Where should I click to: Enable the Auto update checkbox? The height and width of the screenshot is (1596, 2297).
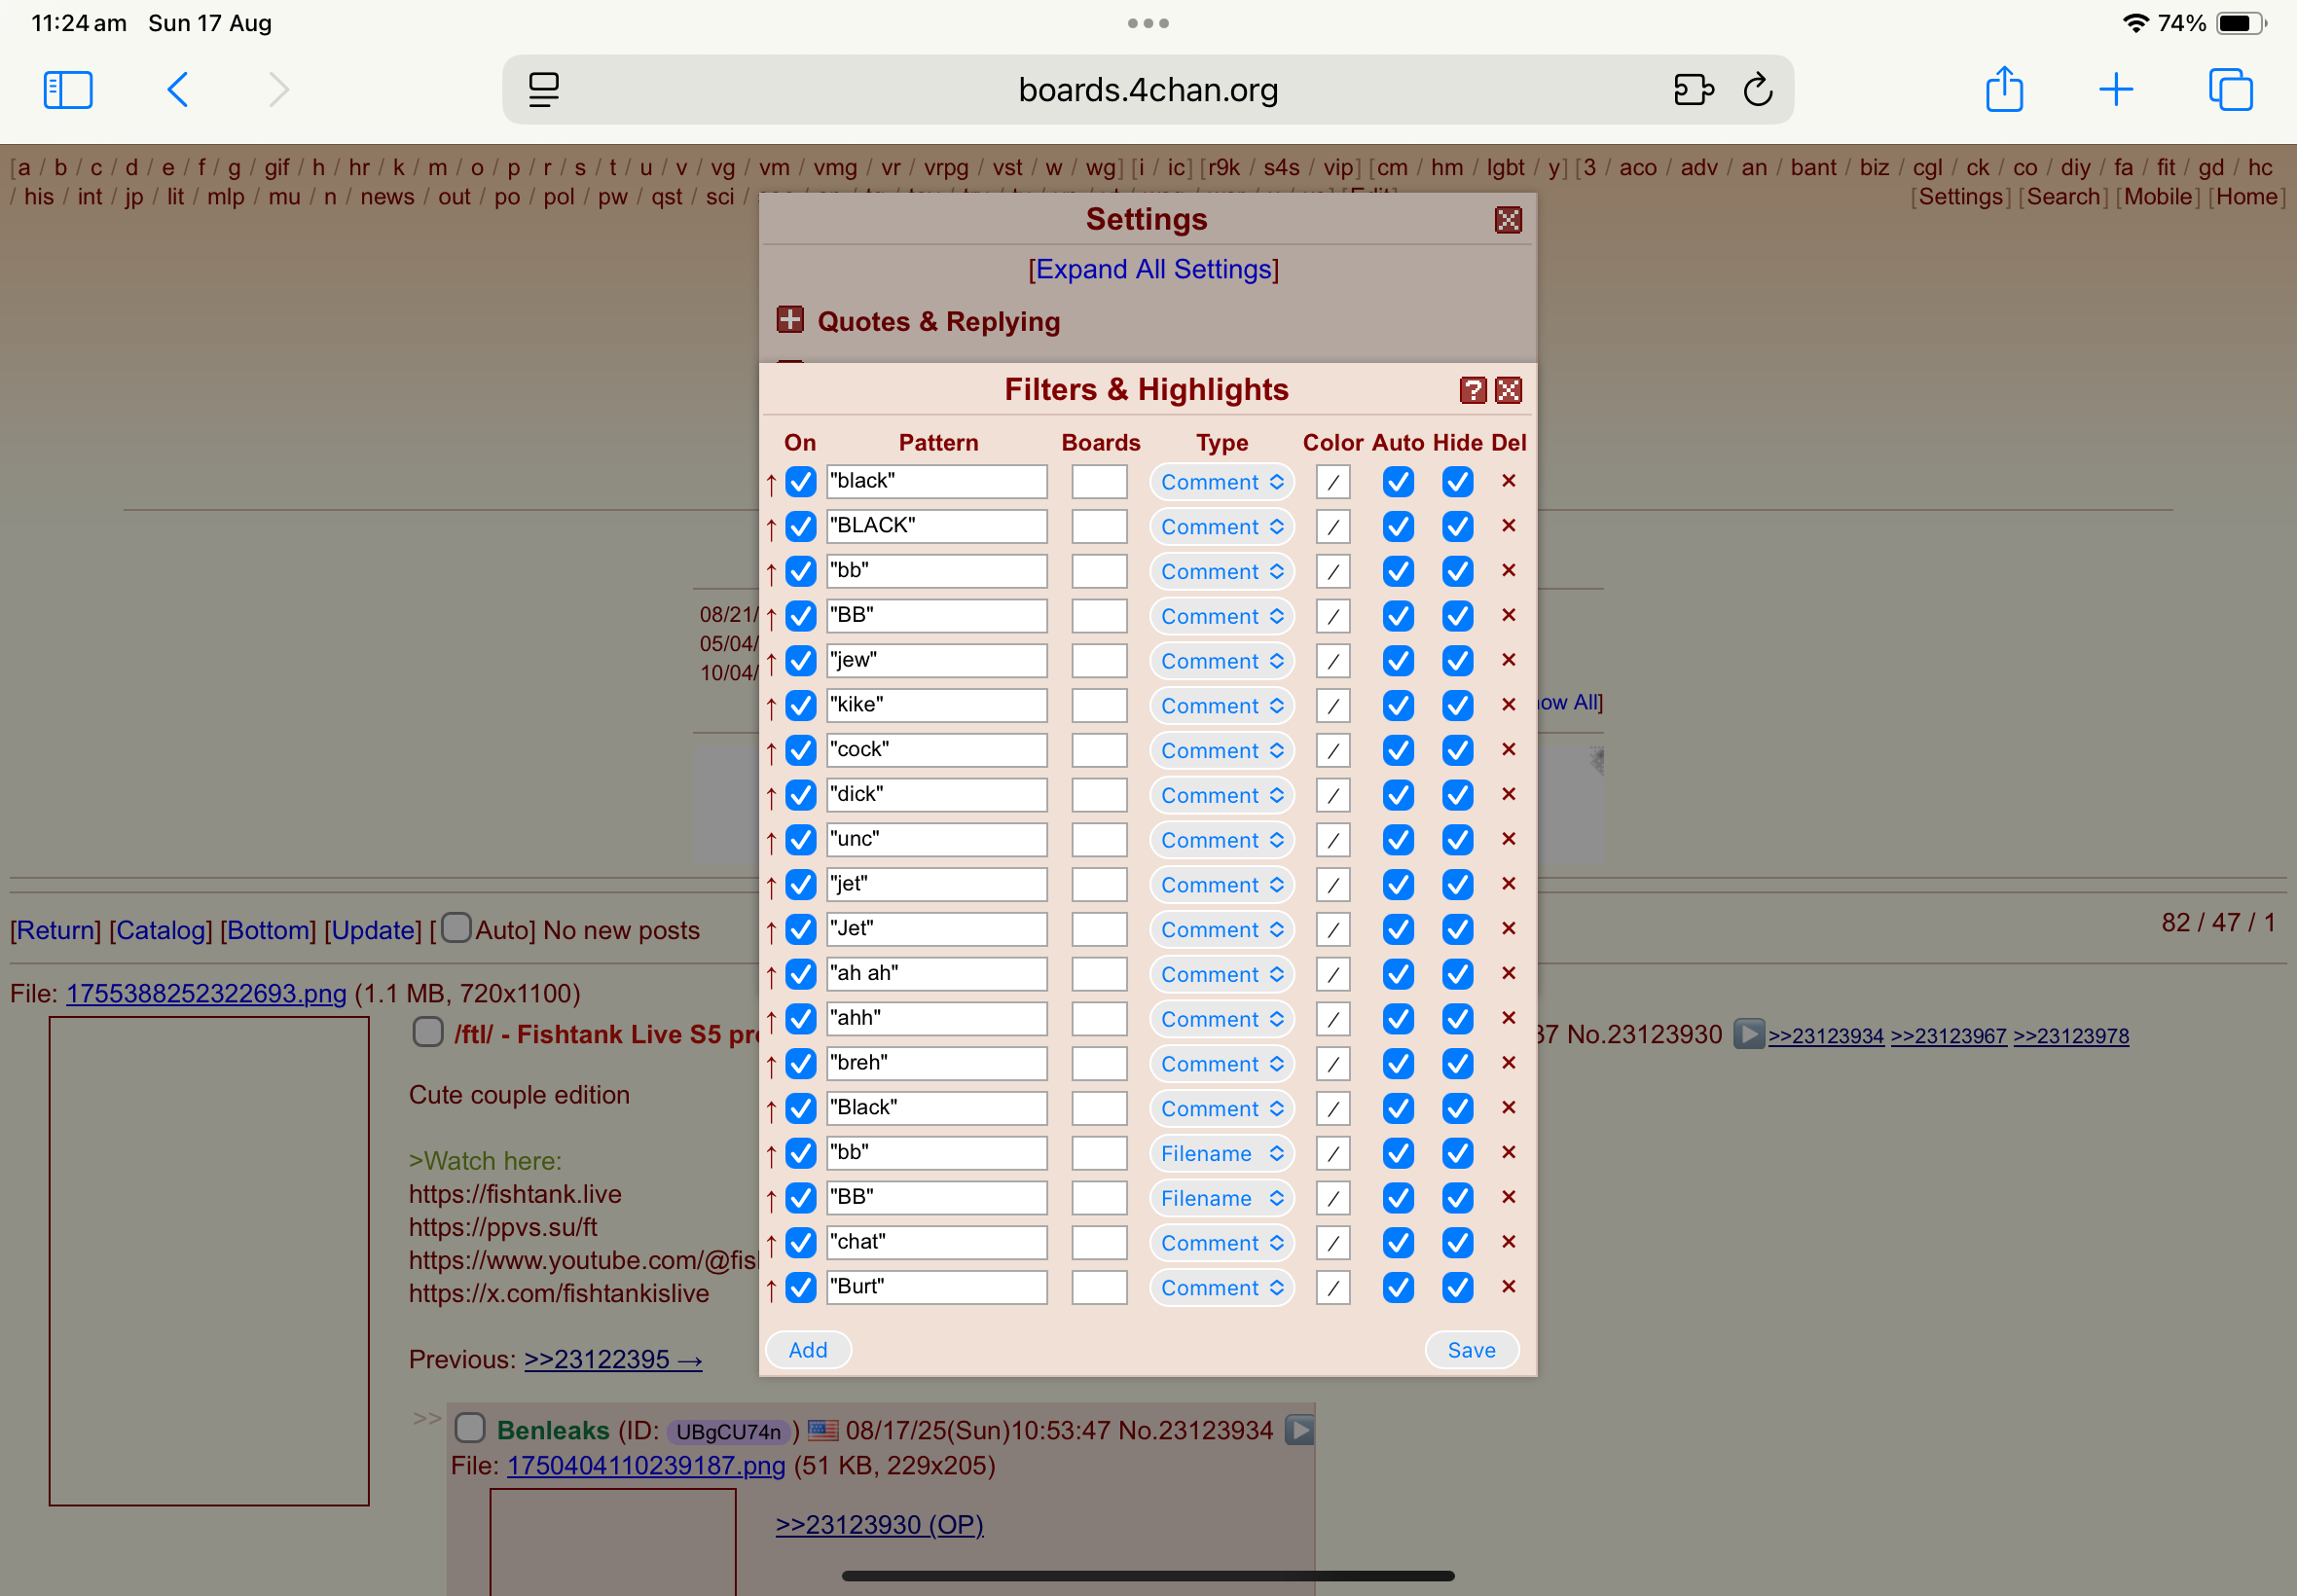(456, 928)
